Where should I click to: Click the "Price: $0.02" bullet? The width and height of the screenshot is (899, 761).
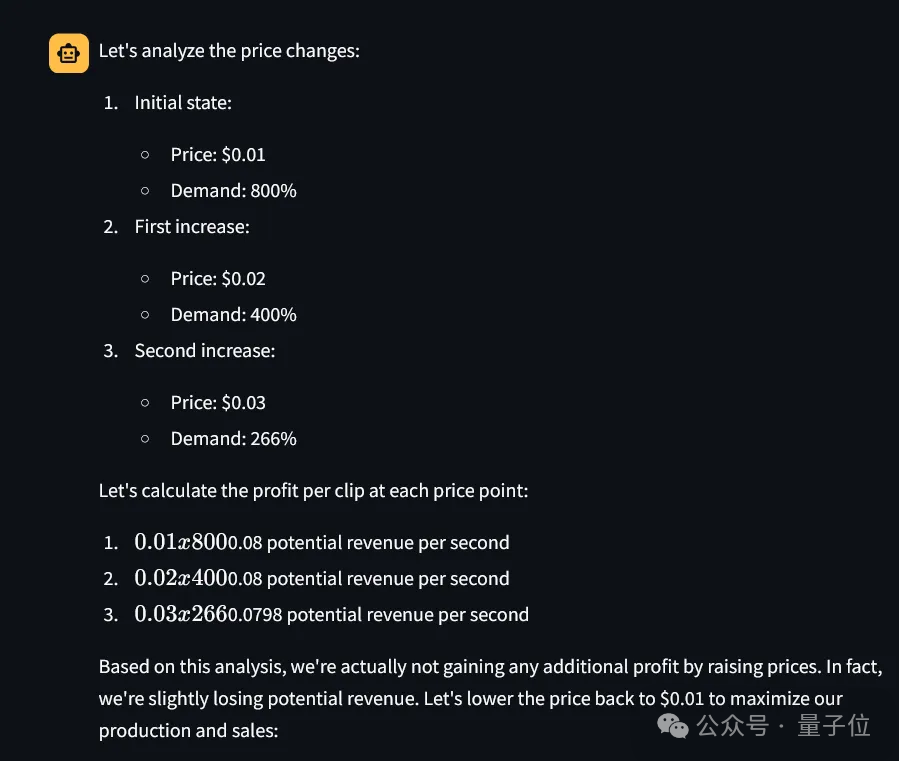(x=218, y=279)
